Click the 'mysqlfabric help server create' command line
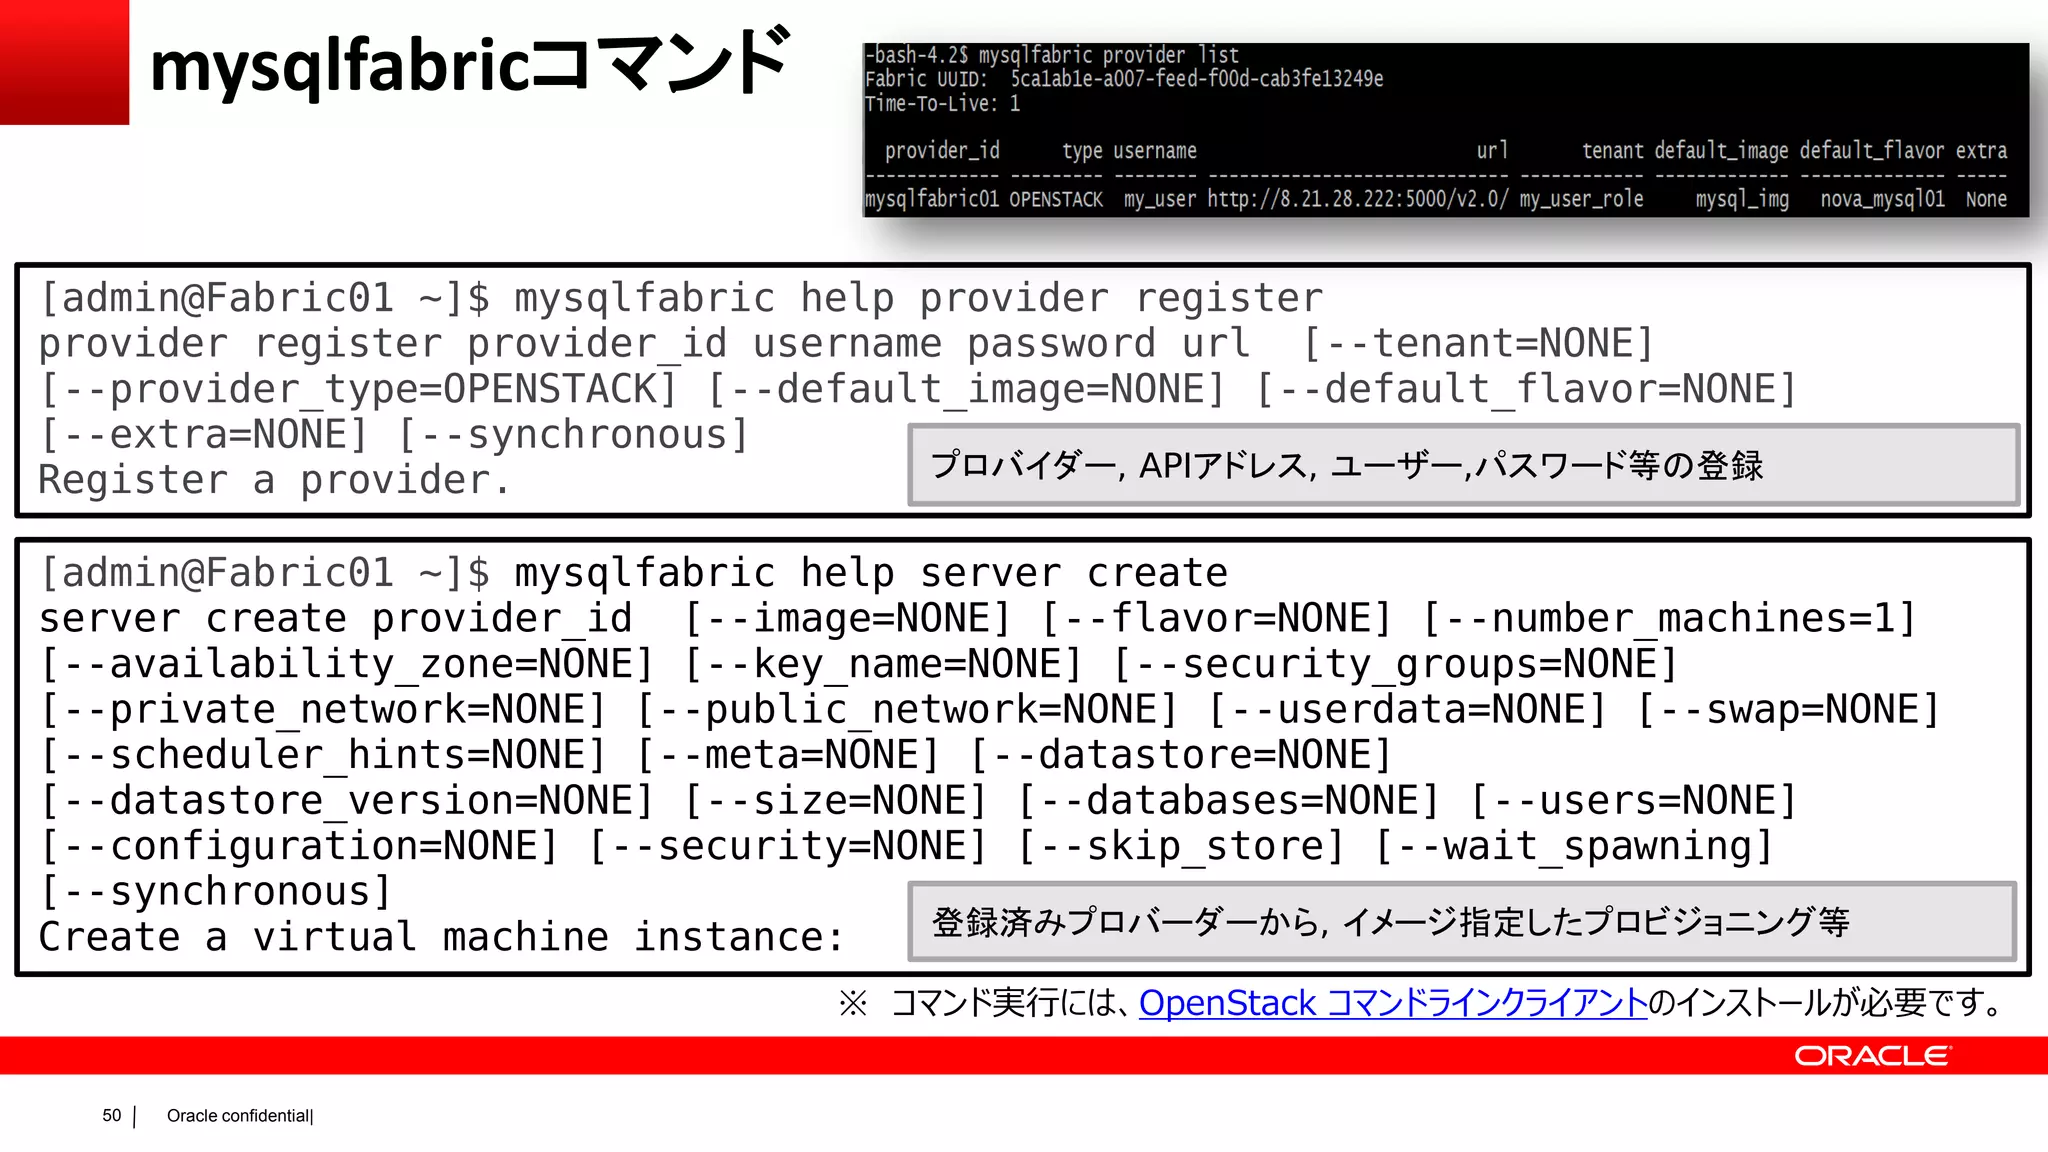 [x=632, y=573]
